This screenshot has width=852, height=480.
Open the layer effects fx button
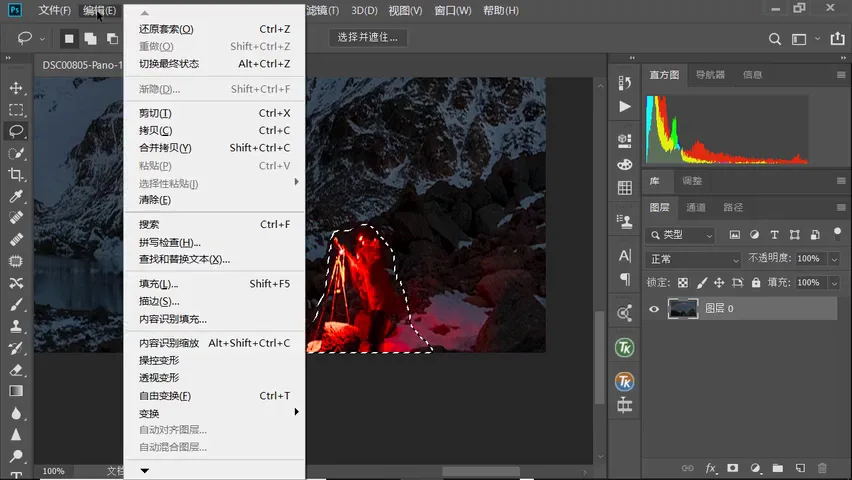(x=711, y=467)
